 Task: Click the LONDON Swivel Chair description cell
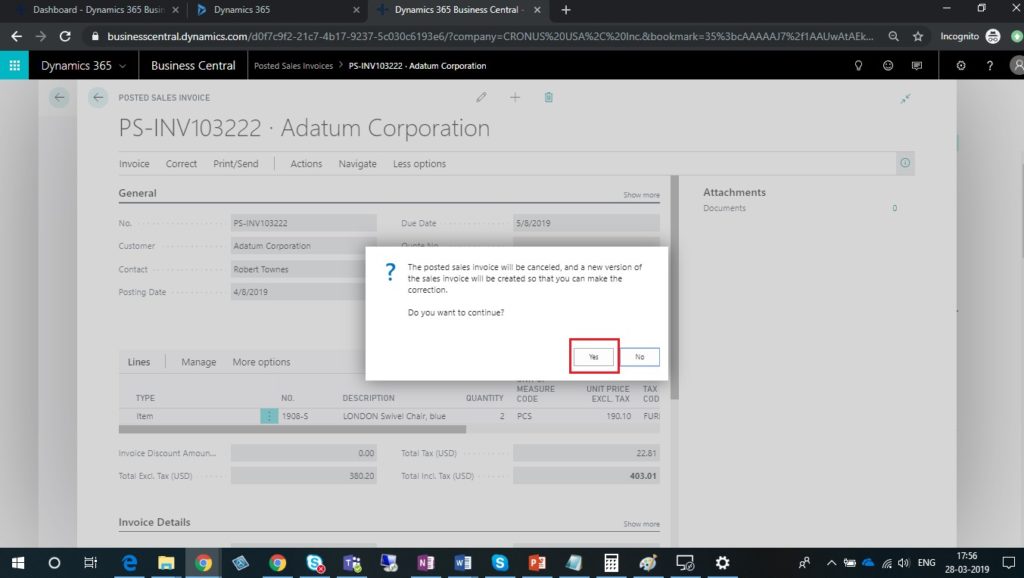pyautogui.click(x=394, y=416)
